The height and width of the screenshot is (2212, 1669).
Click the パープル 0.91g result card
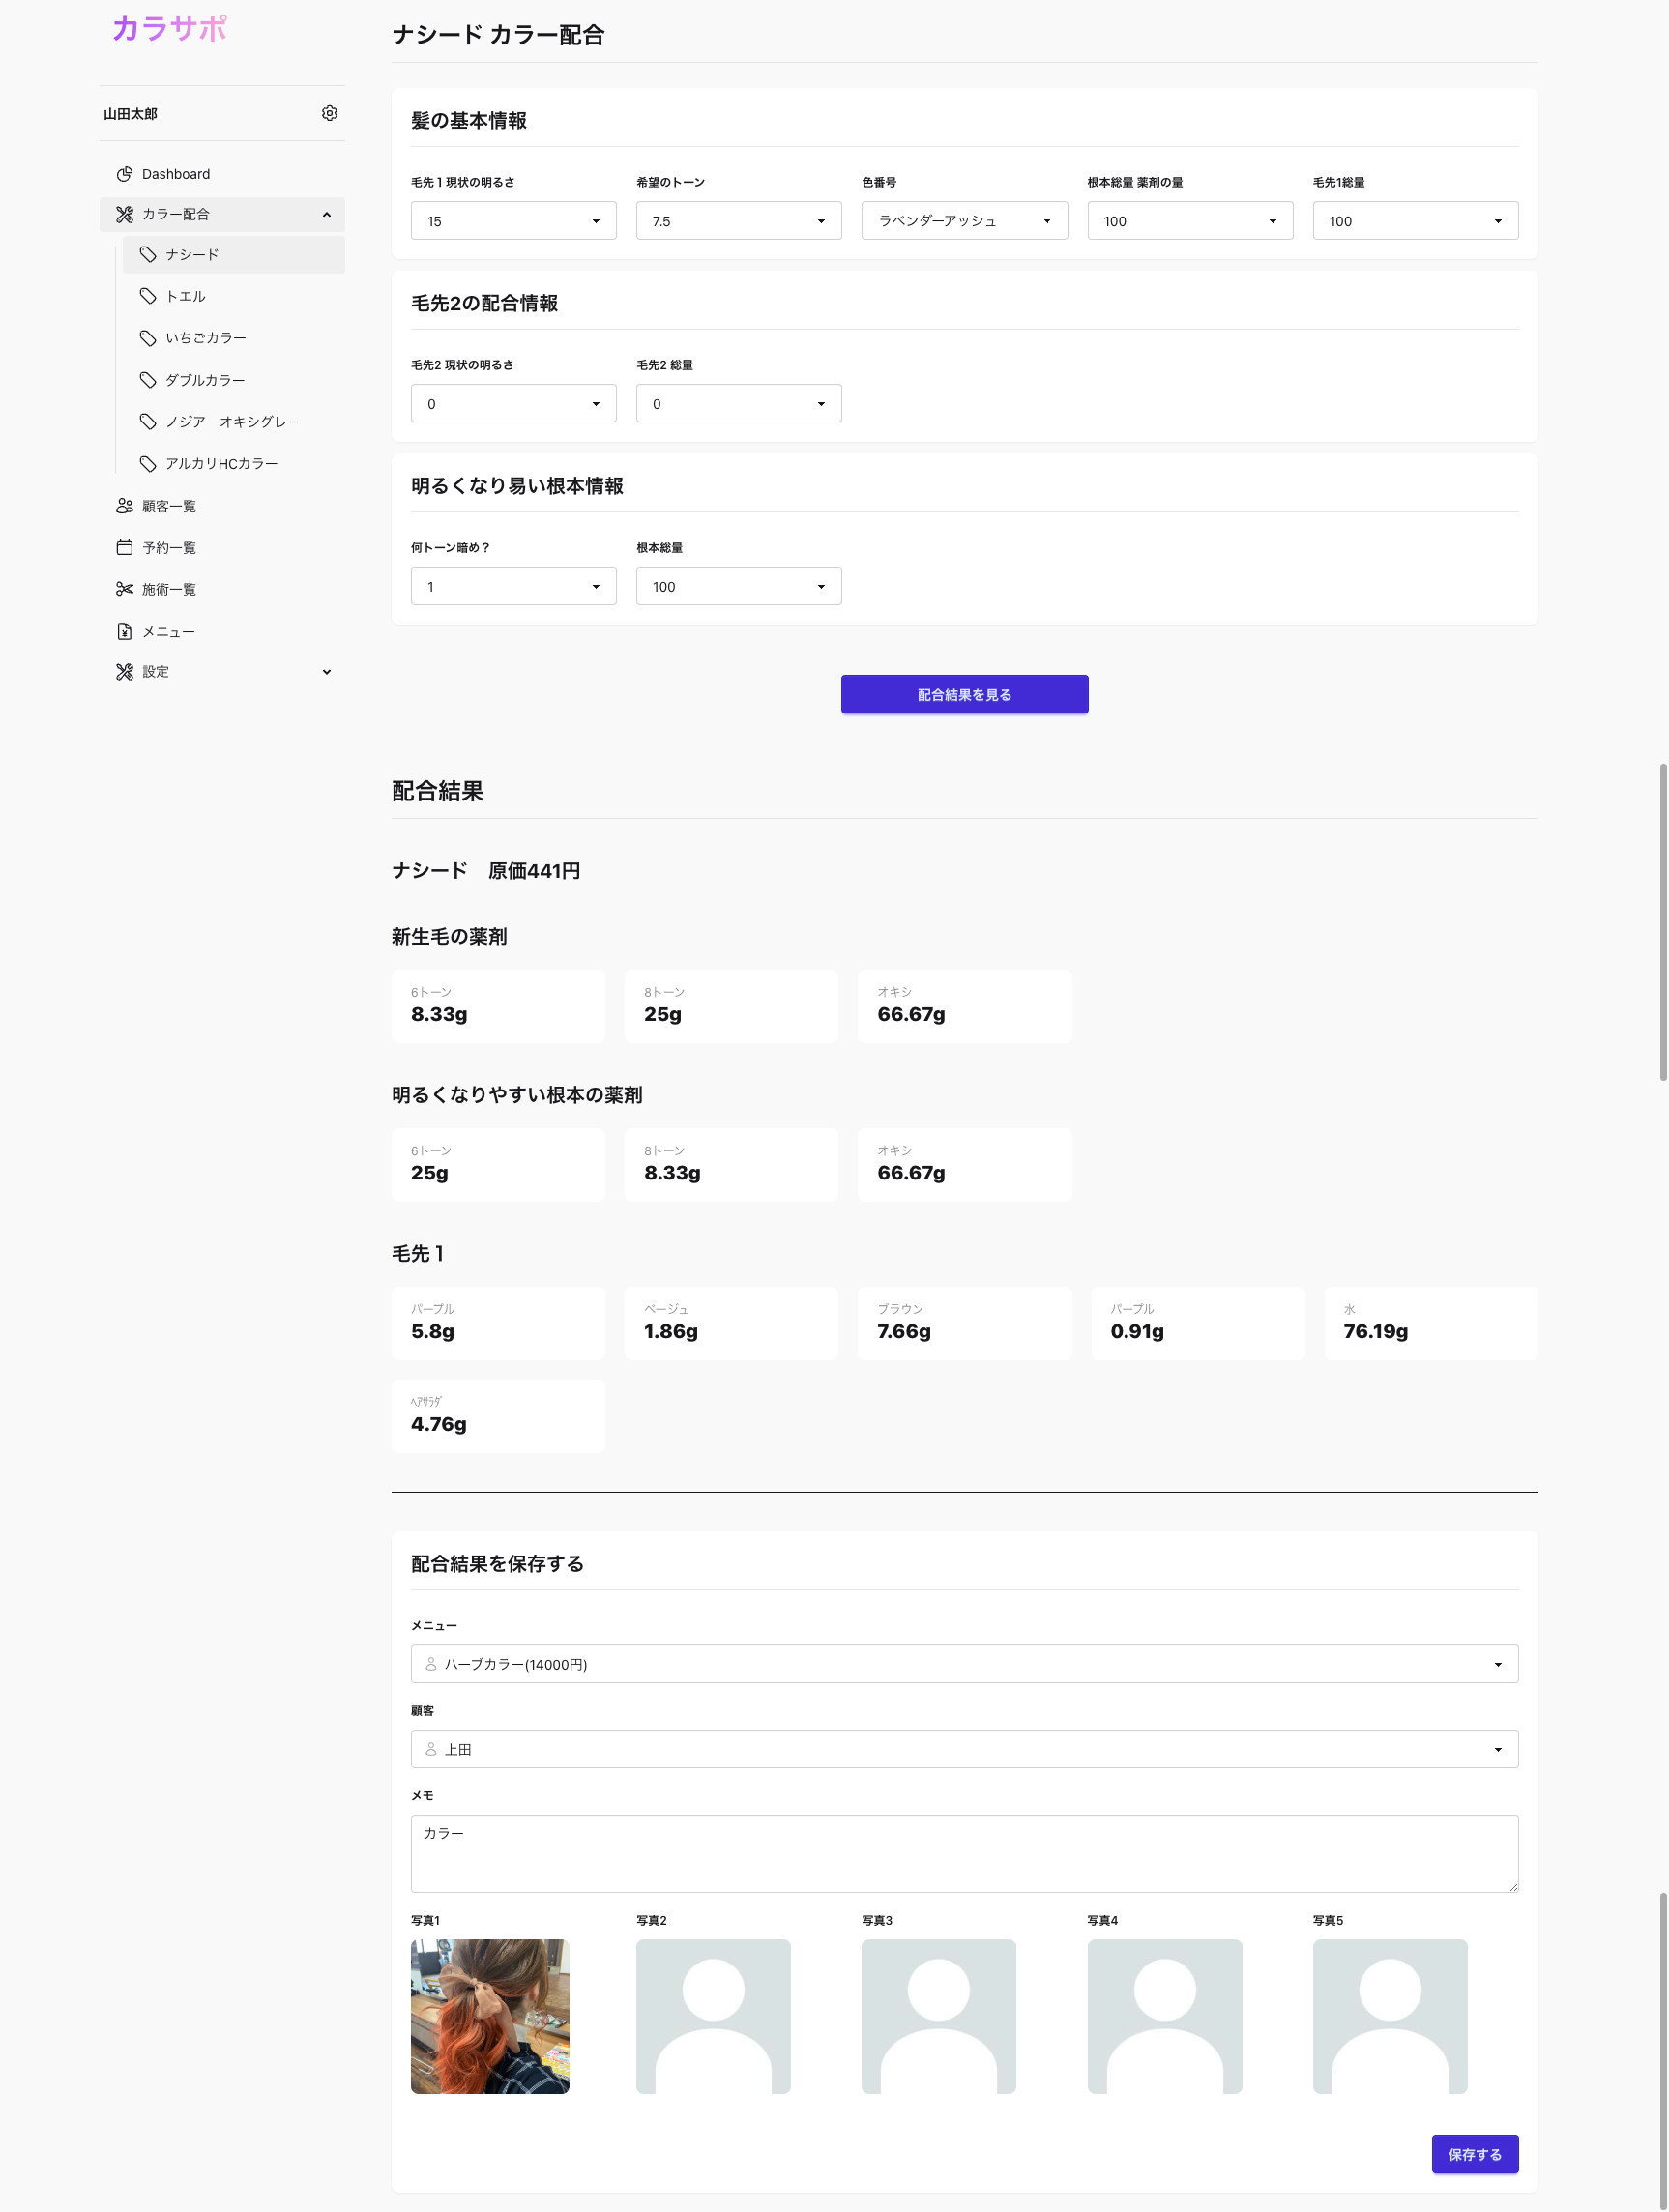click(1198, 1323)
